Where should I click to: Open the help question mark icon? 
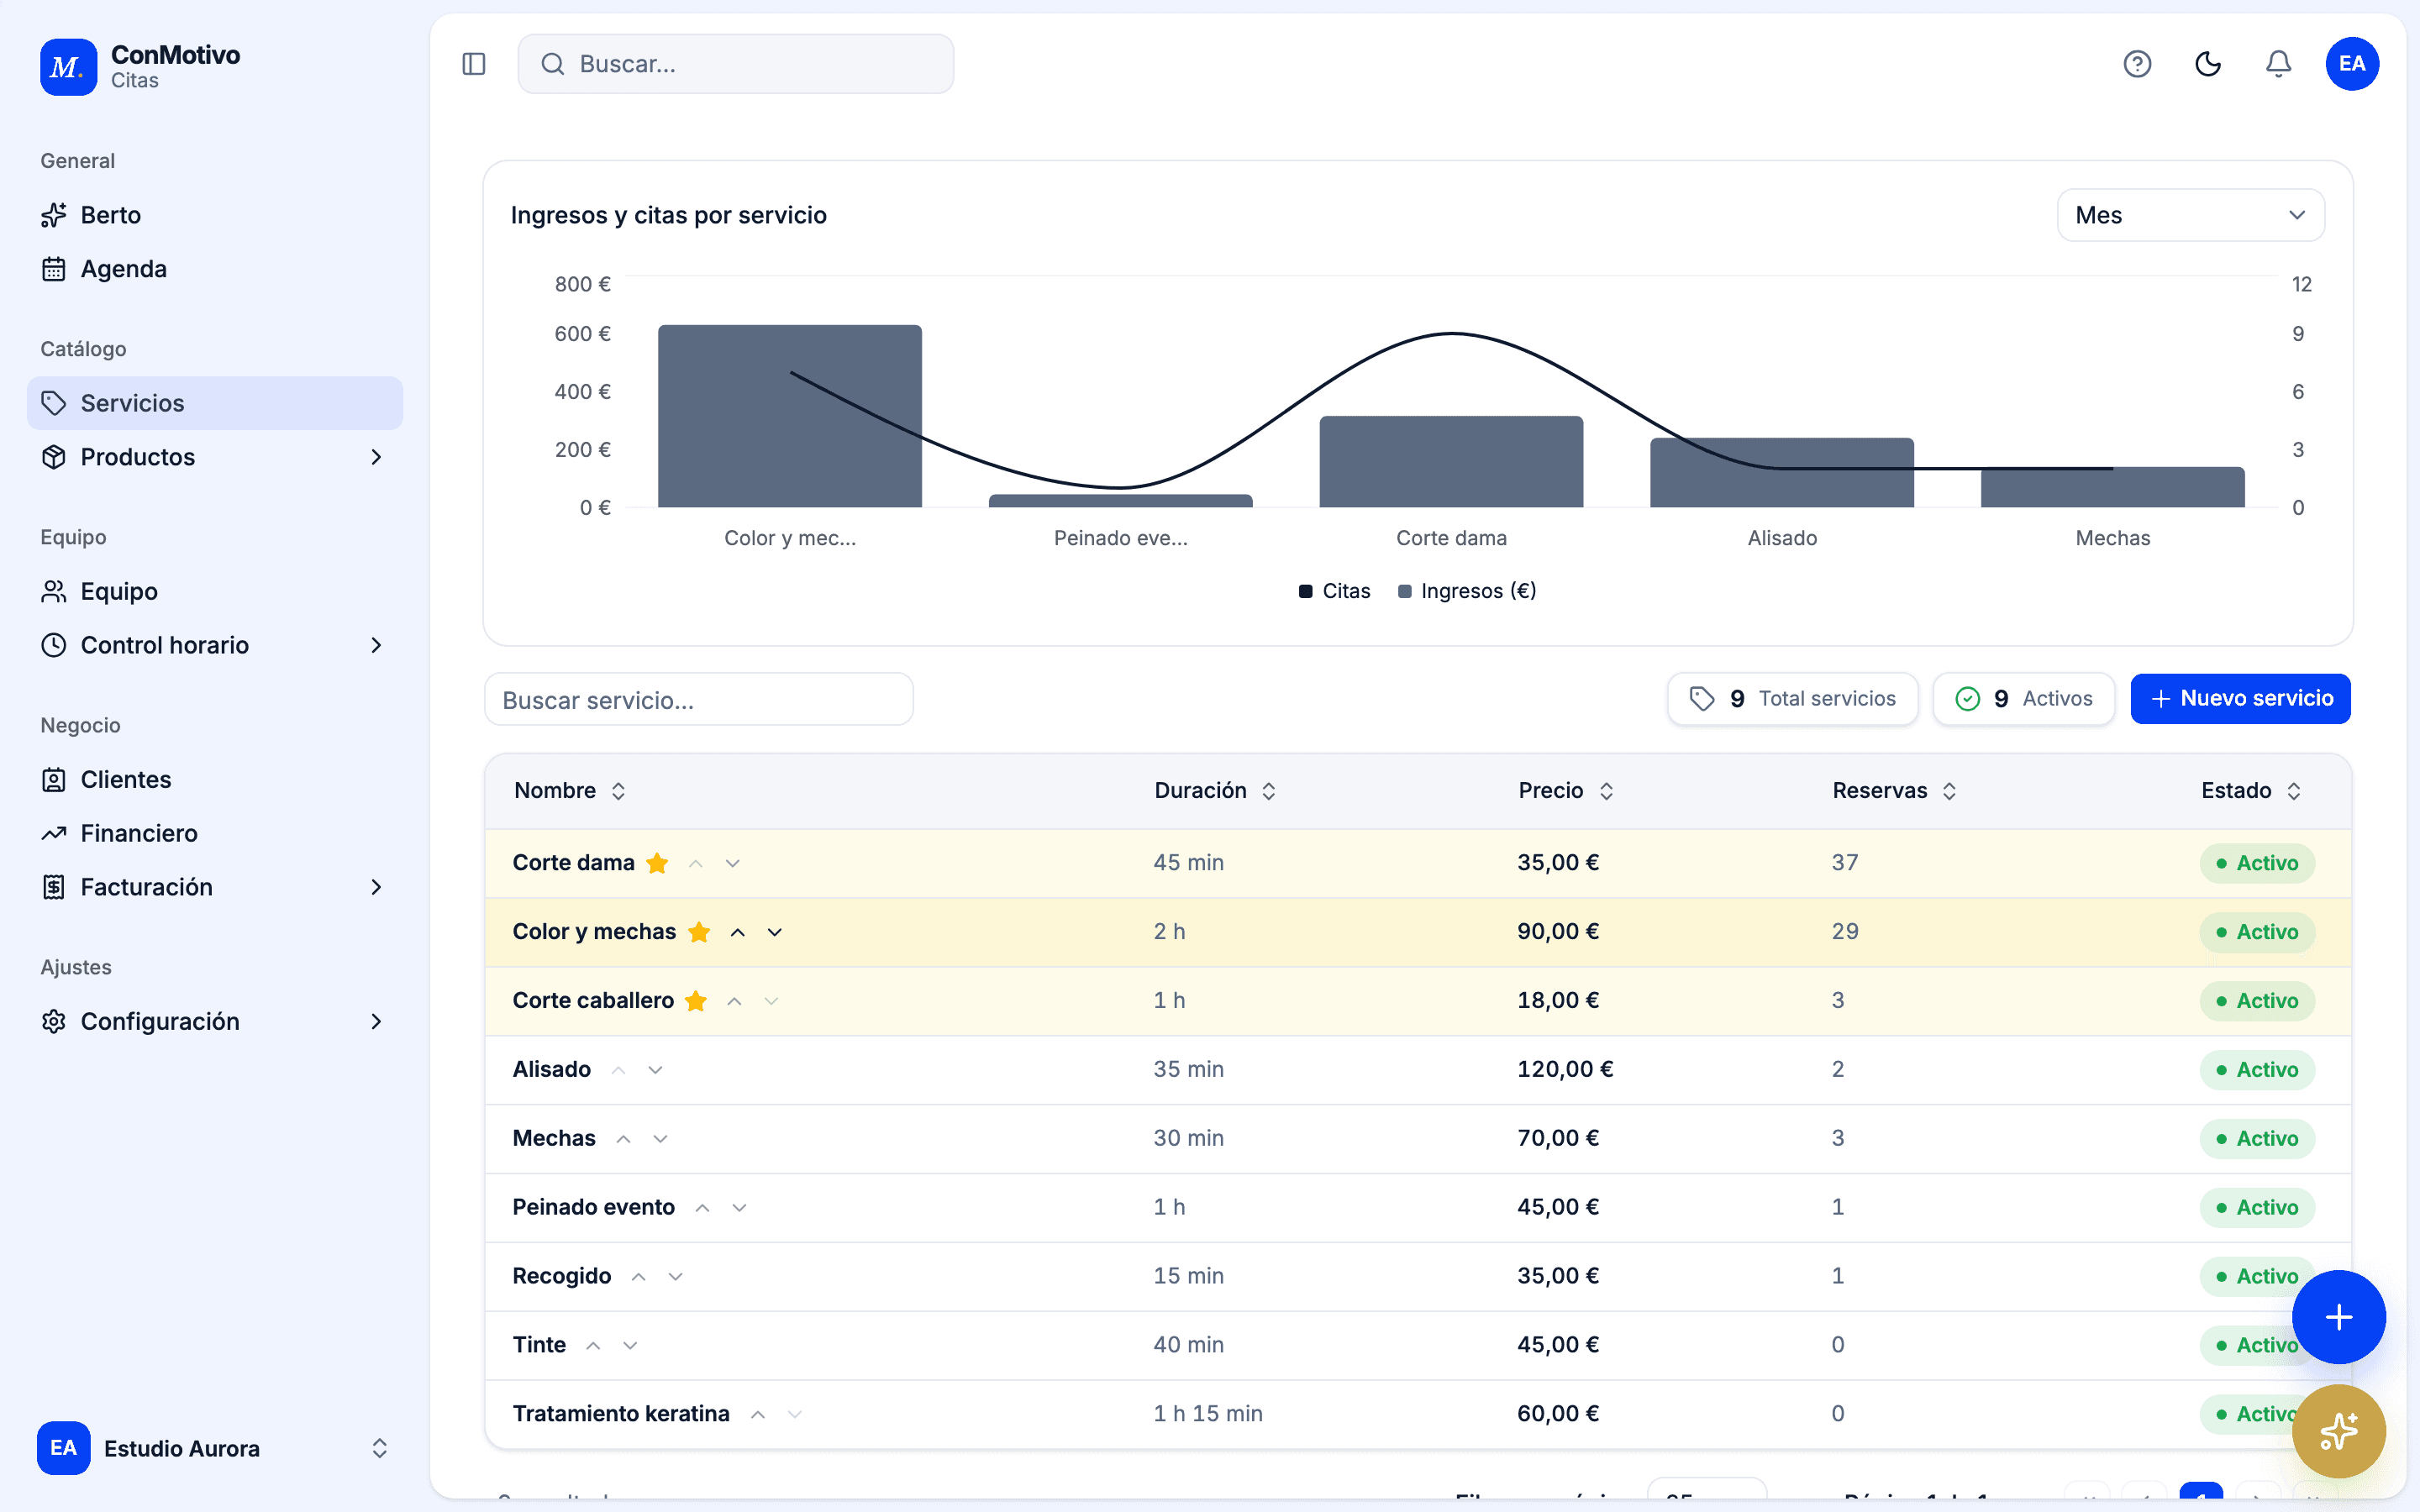click(2137, 64)
